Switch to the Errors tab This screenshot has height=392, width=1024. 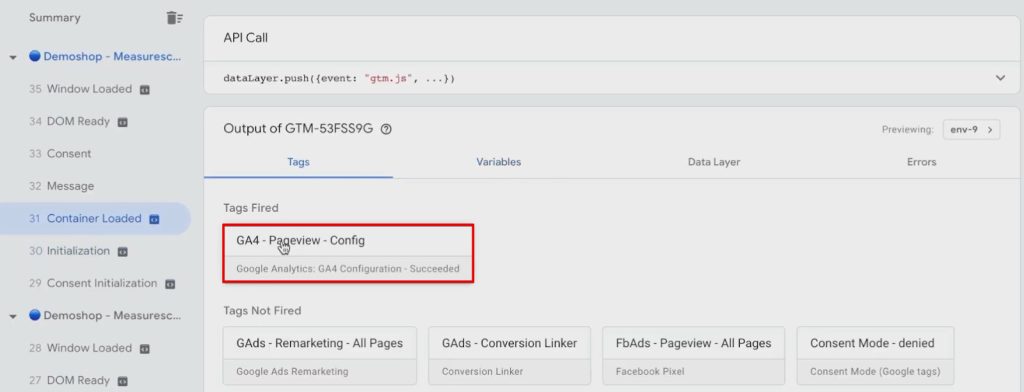point(921,162)
